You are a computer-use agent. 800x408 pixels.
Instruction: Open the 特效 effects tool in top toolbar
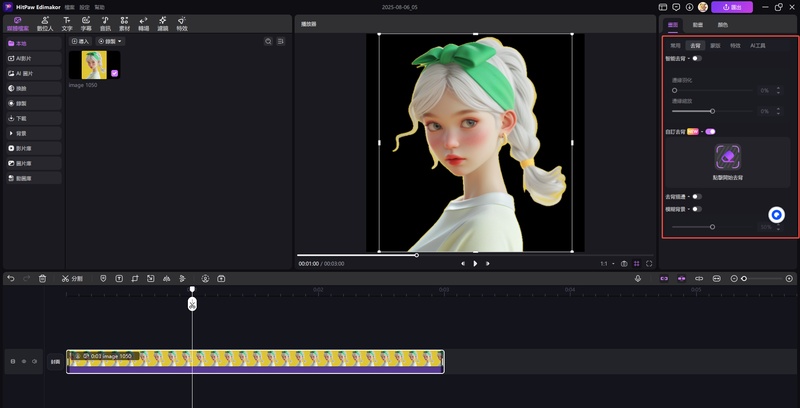point(182,23)
